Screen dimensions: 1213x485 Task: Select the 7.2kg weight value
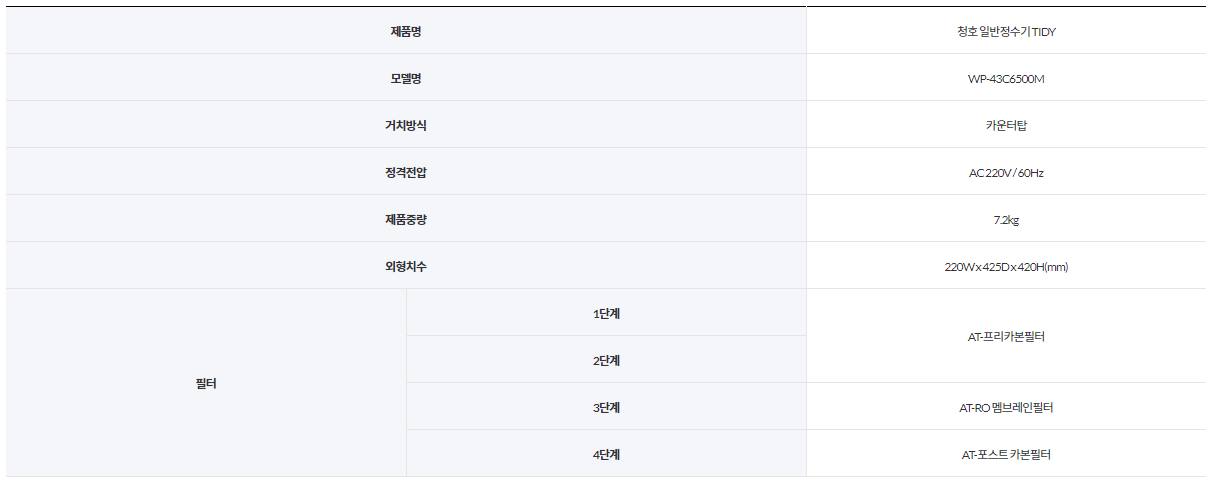click(x=1006, y=220)
